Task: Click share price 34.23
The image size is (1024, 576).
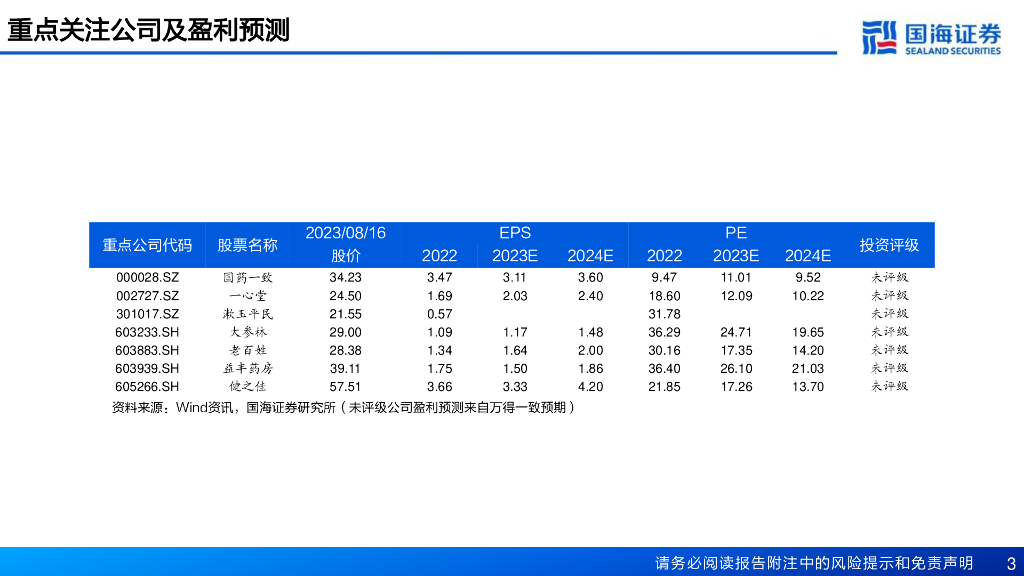Action: pyautogui.click(x=345, y=278)
